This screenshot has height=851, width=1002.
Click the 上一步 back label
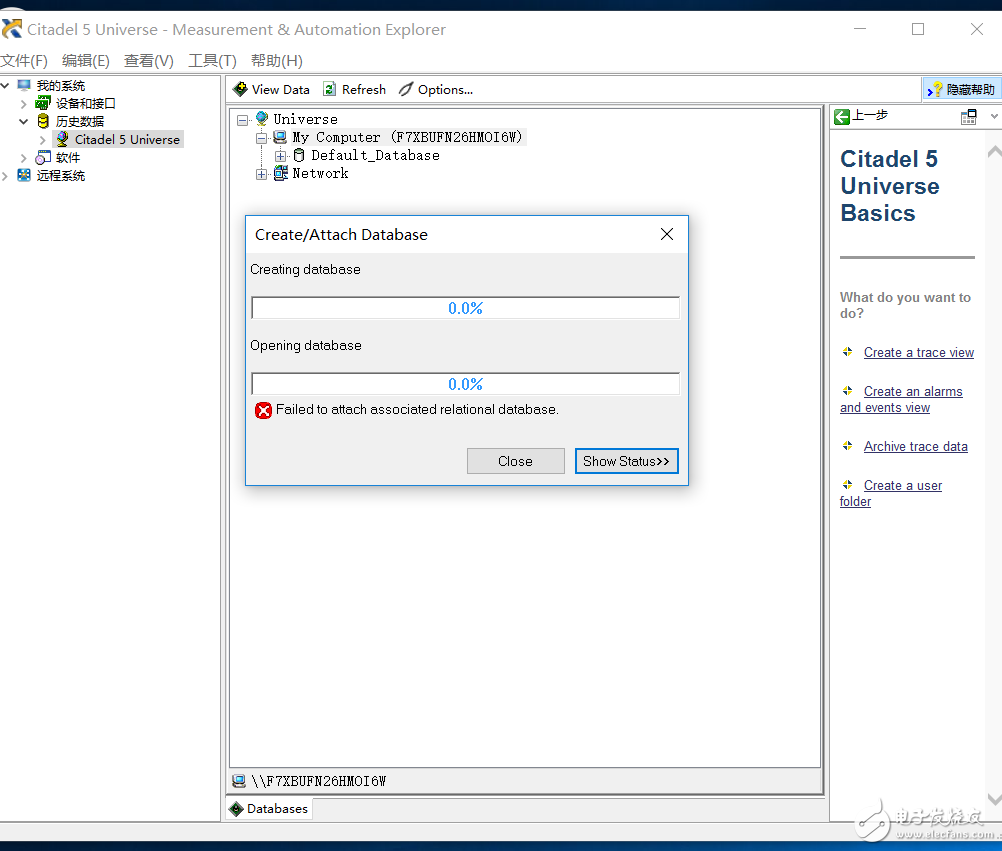(x=870, y=116)
